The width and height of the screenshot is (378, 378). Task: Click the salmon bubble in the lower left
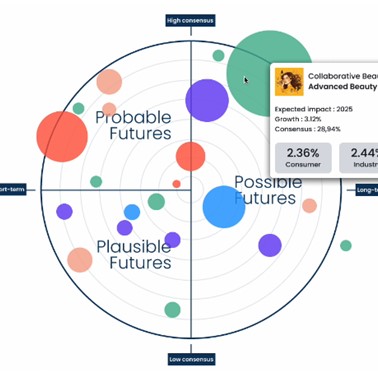pyautogui.click(x=80, y=260)
